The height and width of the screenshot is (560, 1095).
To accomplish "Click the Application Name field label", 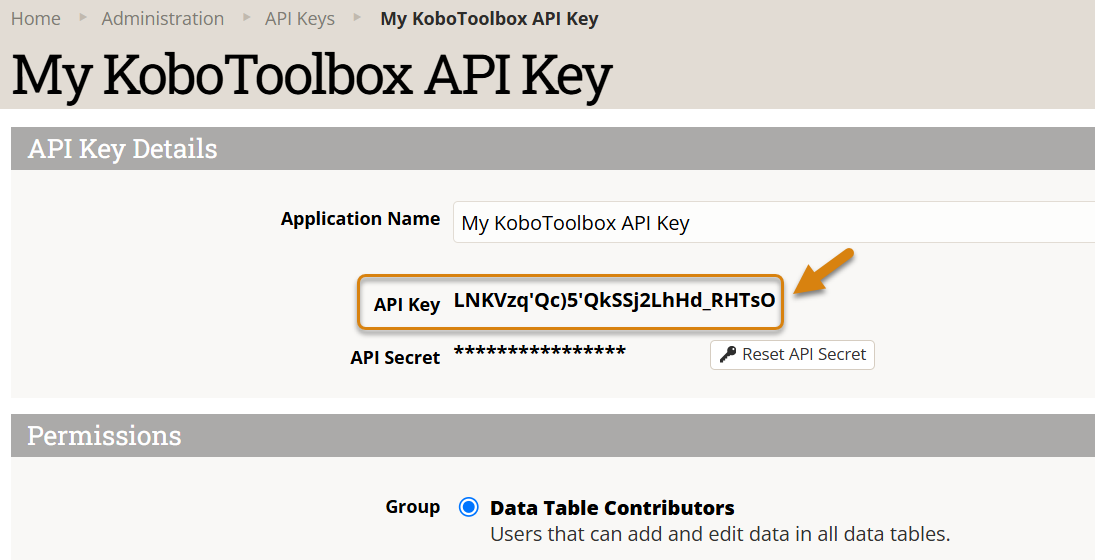I will click(360, 219).
